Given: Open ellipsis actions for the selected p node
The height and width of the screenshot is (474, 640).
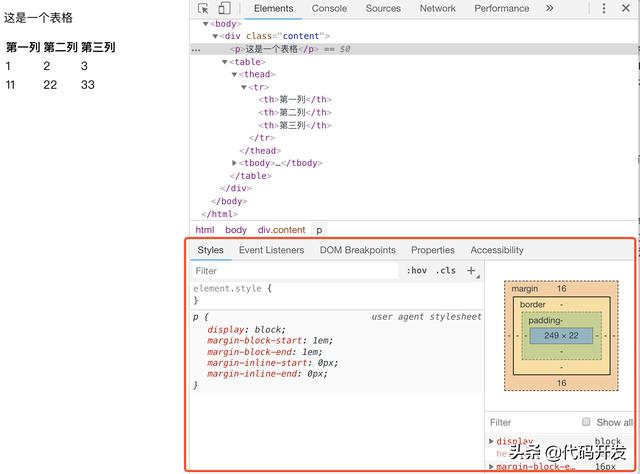Looking at the screenshot, I should click(x=196, y=50).
